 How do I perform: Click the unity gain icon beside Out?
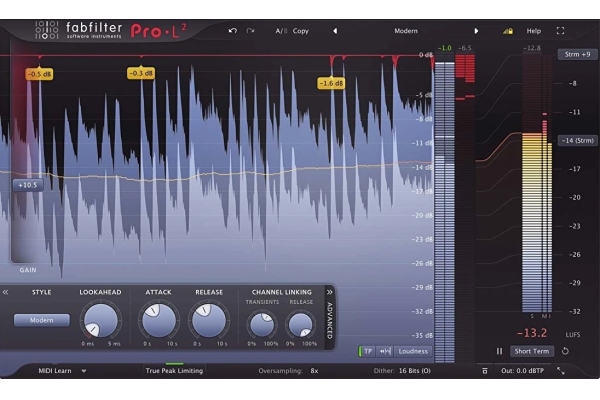[x=485, y=371]
